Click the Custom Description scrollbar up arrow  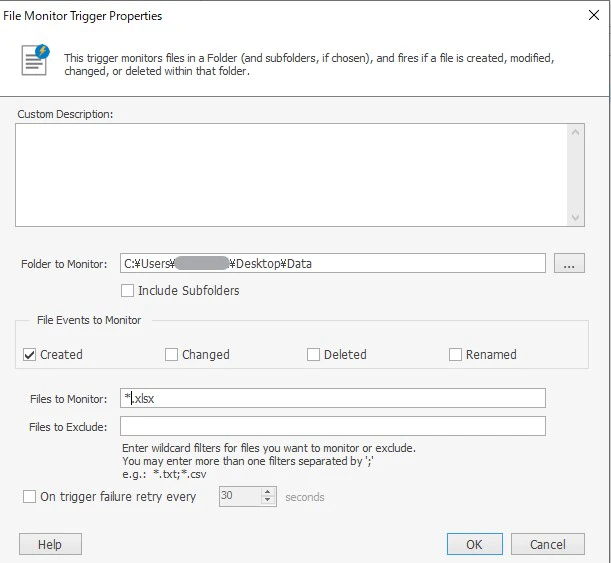575,132
